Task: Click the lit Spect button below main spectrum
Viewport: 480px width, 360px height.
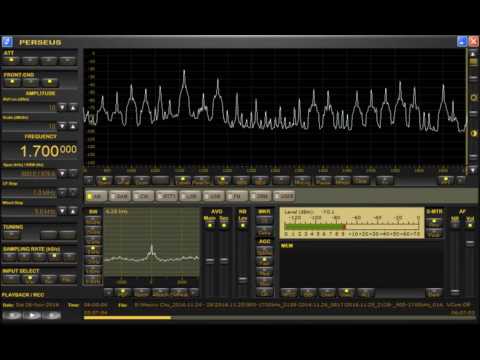Action: [104, 180]
